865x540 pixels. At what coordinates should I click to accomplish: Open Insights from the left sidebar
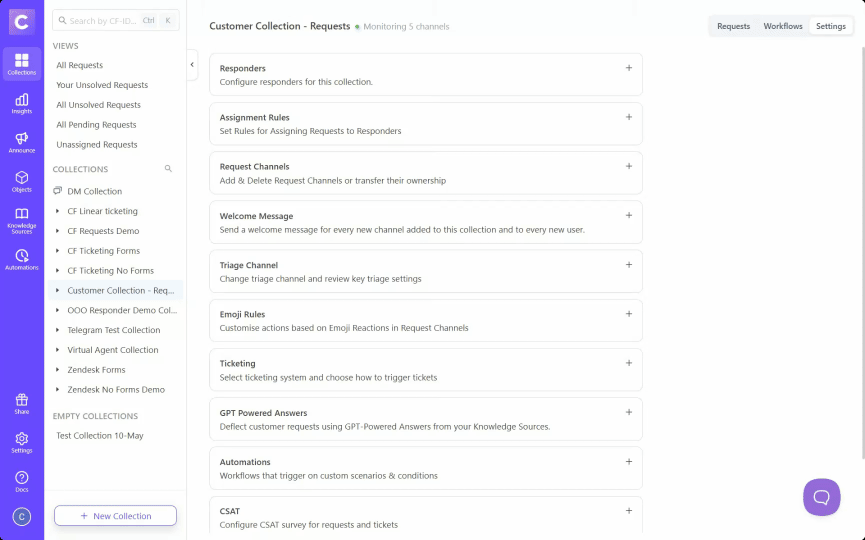click(22, 103)
